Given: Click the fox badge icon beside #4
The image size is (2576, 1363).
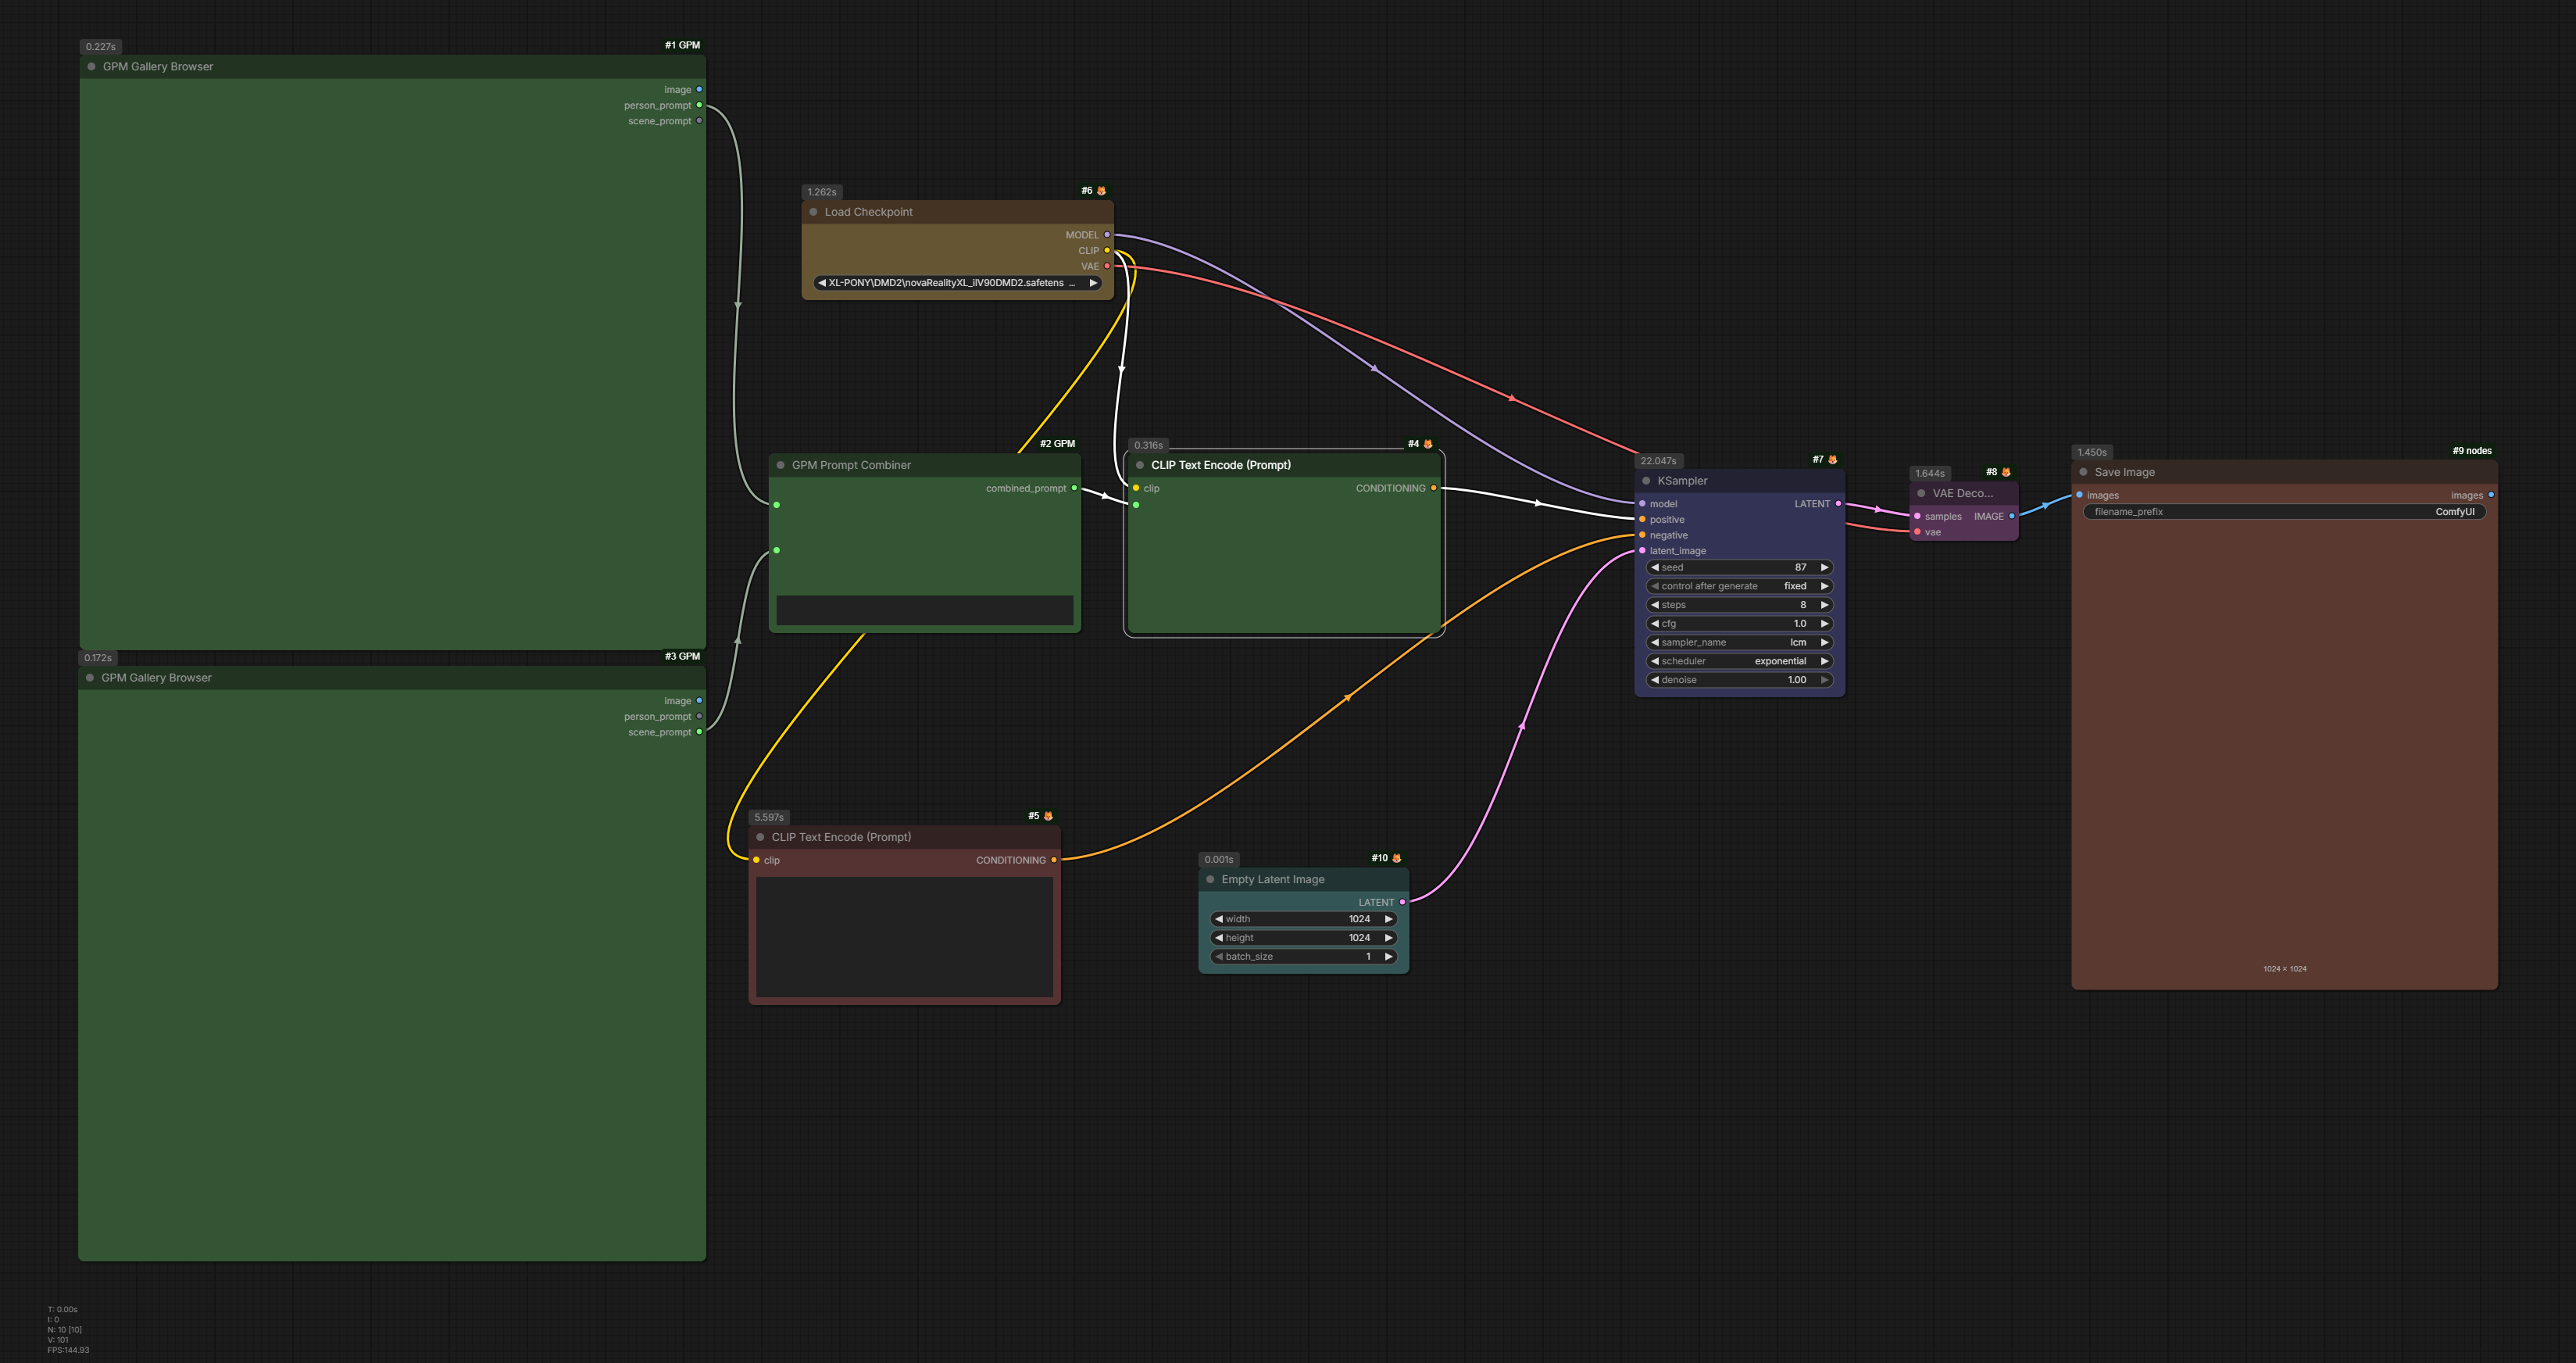Looking at the screenshot, I should coord(1427,444).
